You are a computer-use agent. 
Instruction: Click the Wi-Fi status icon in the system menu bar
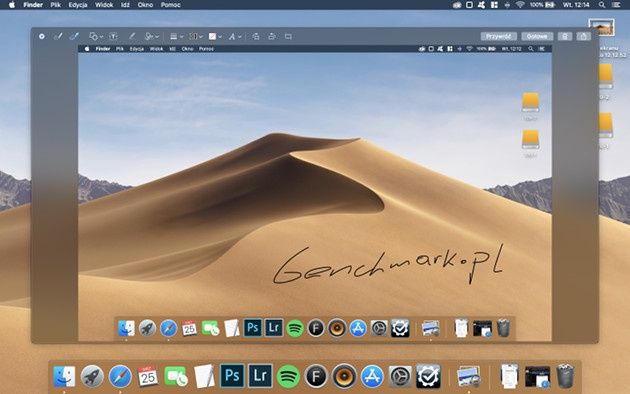(520, 5)
